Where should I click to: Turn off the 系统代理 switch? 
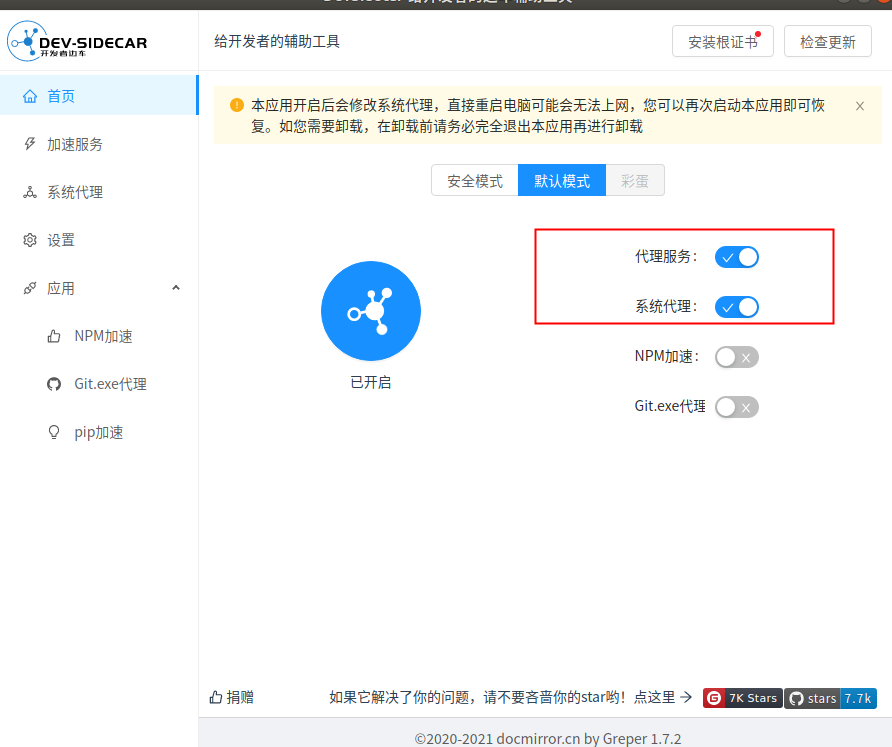pyautogui.click(x=737, y=307)
